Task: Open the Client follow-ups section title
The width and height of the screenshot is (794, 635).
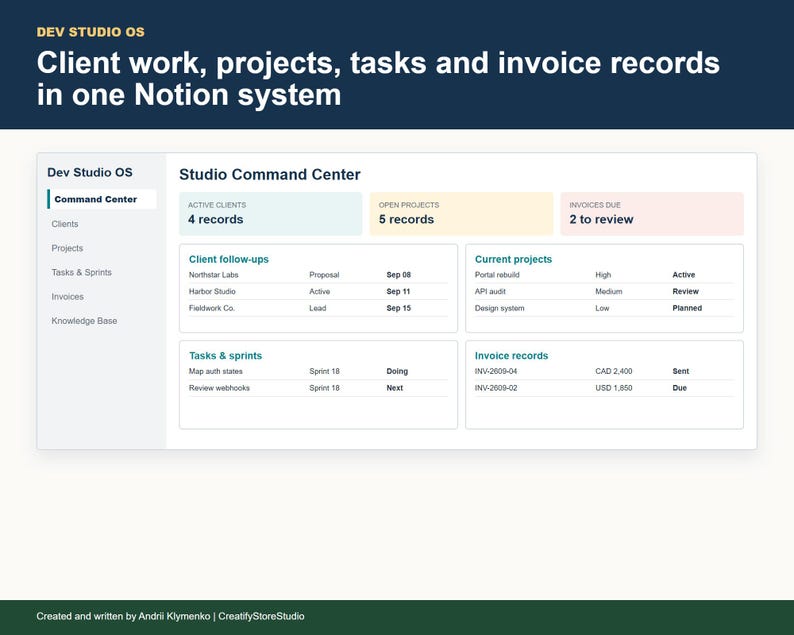Action: pyautogui.click(x=229, y=259)
